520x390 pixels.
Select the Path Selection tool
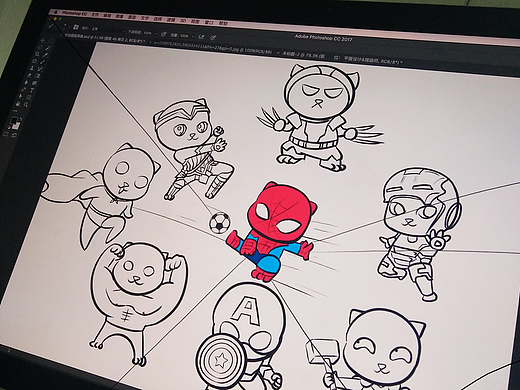20,96
